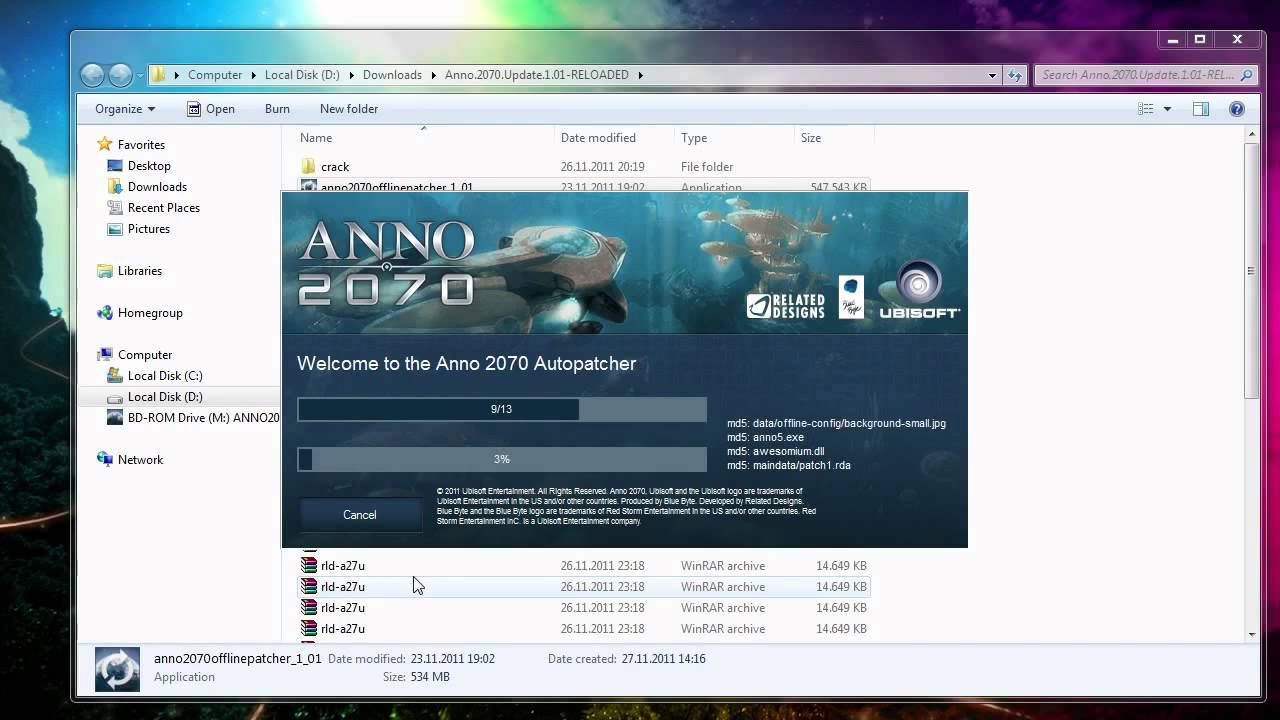This screenshot has width=1280, height=720.
Task: Toggle the preview pane icon
Action: pyautogui.click(x=1201, y=109)
